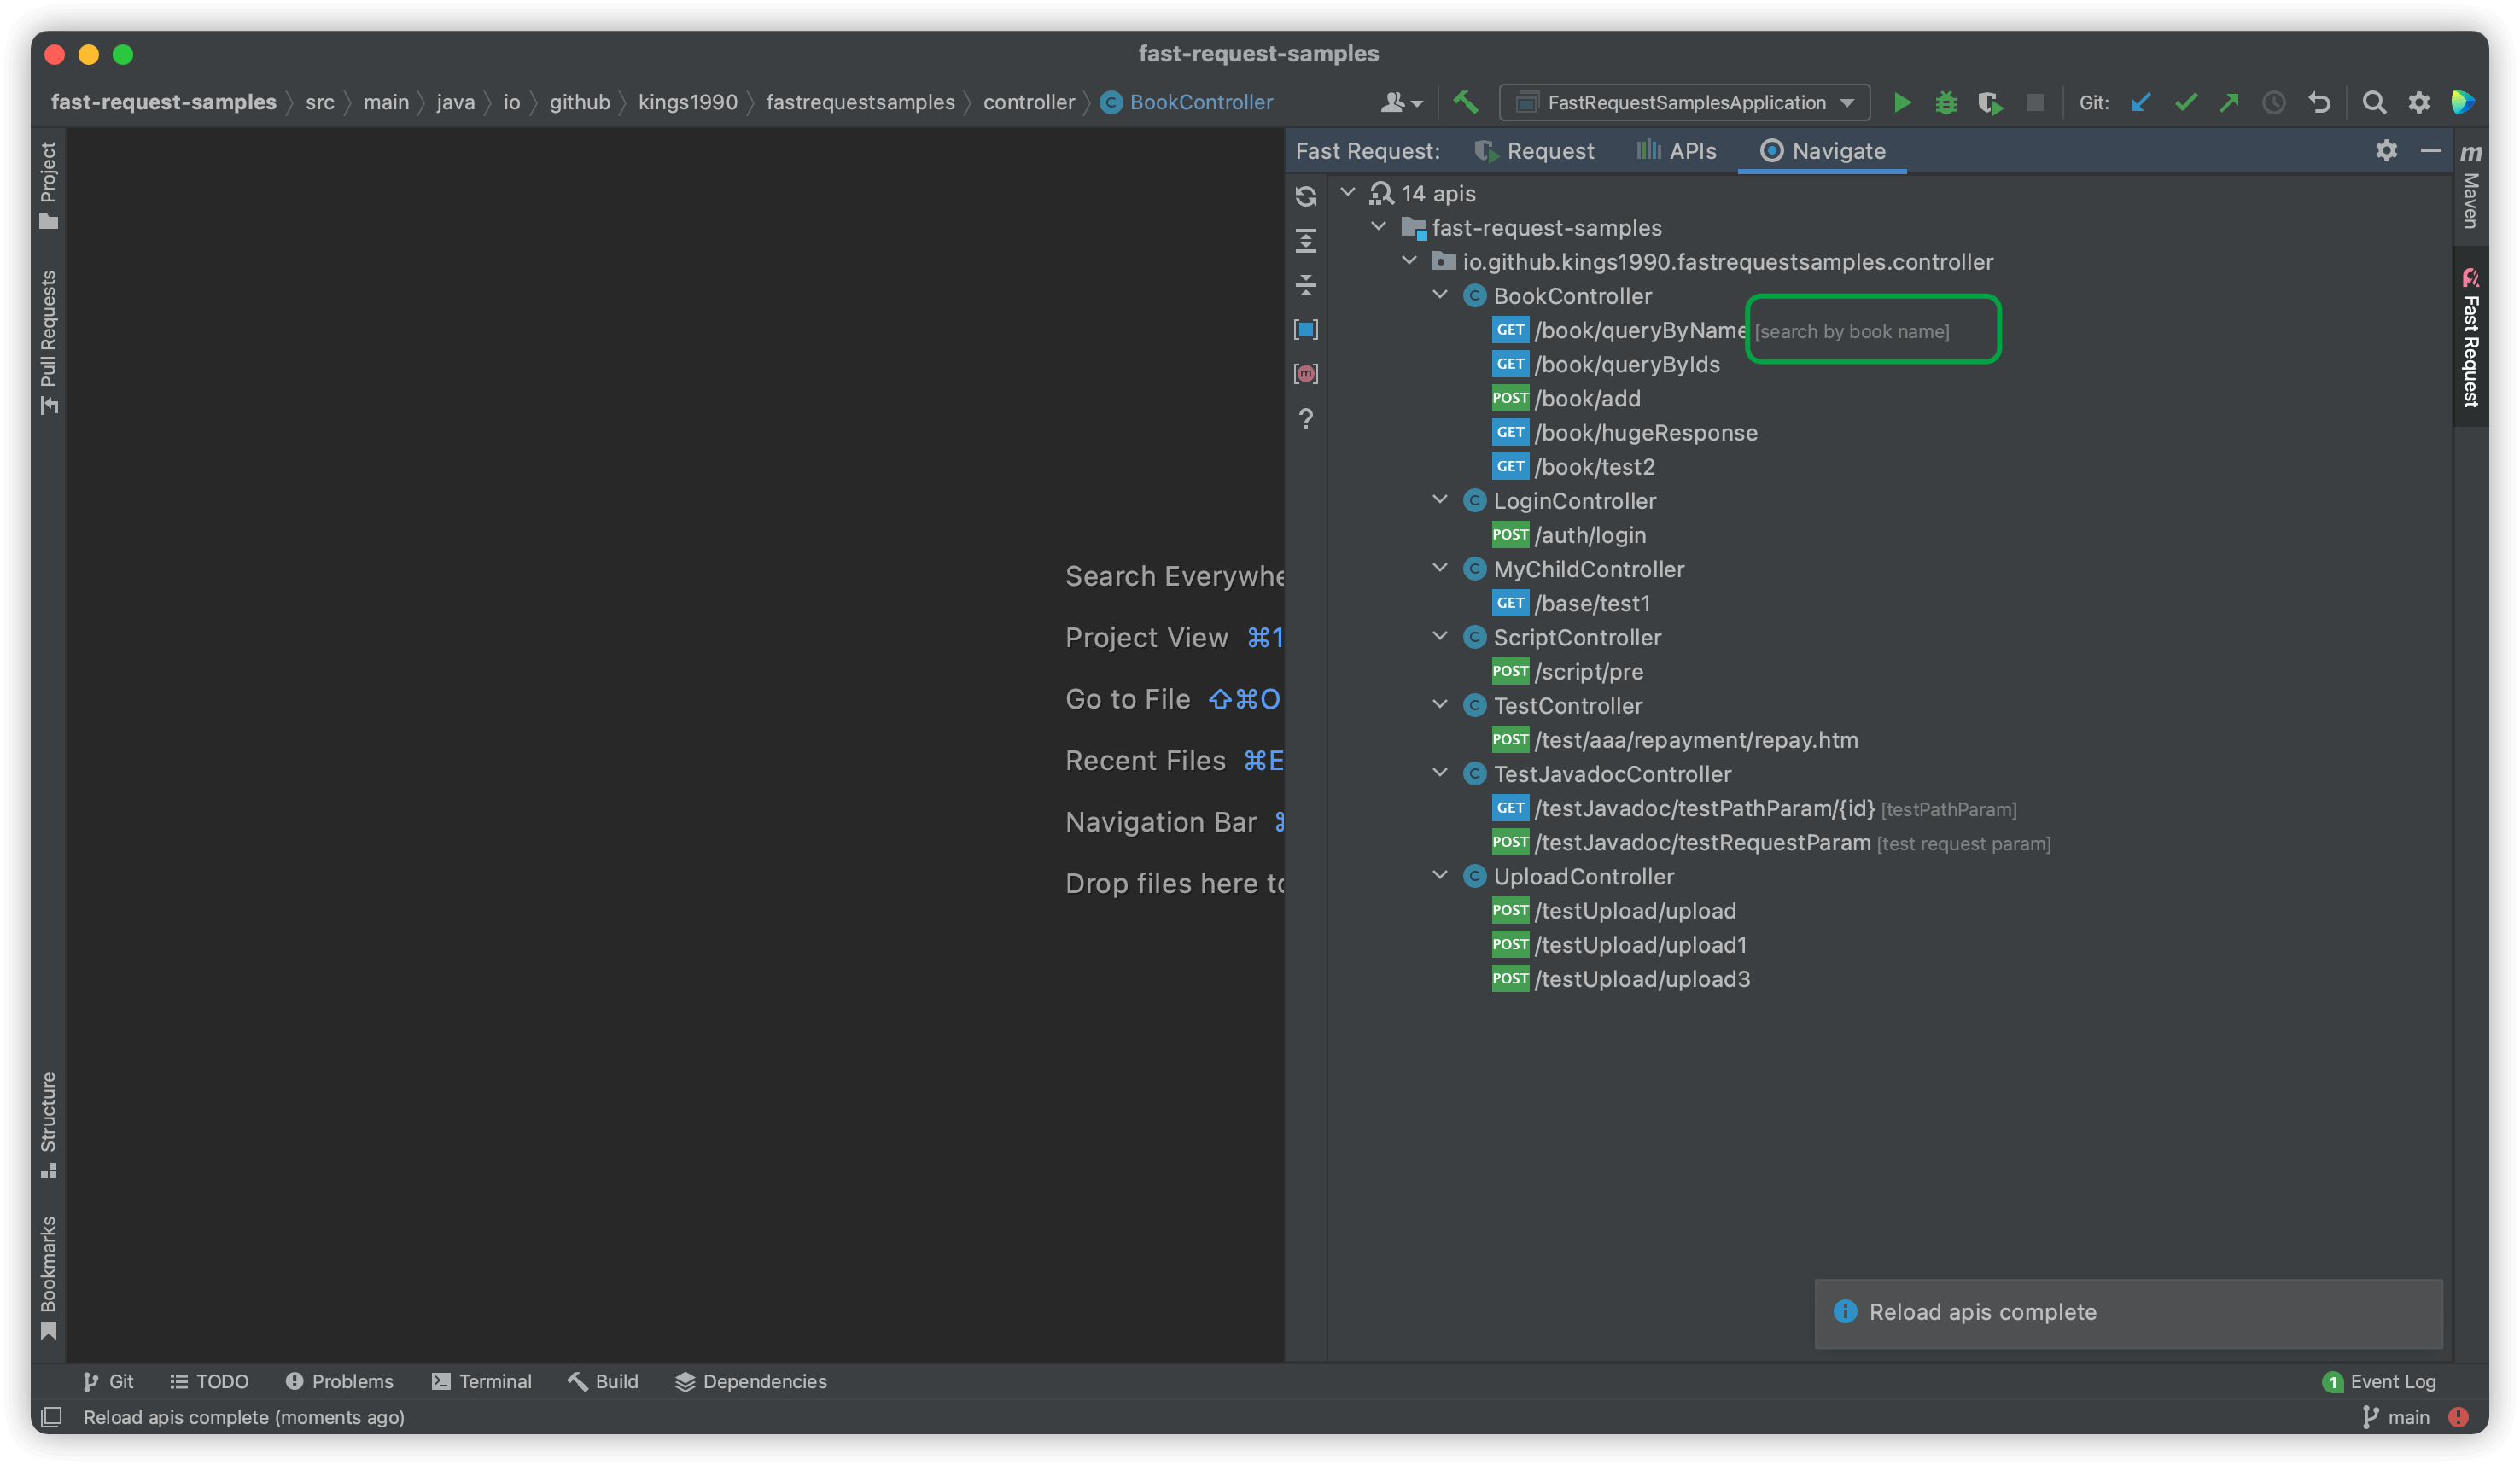Open Search Everywhere with the magnifier icon
This screenshot has width=2520, height=1465.
(x=2374, y=102)
